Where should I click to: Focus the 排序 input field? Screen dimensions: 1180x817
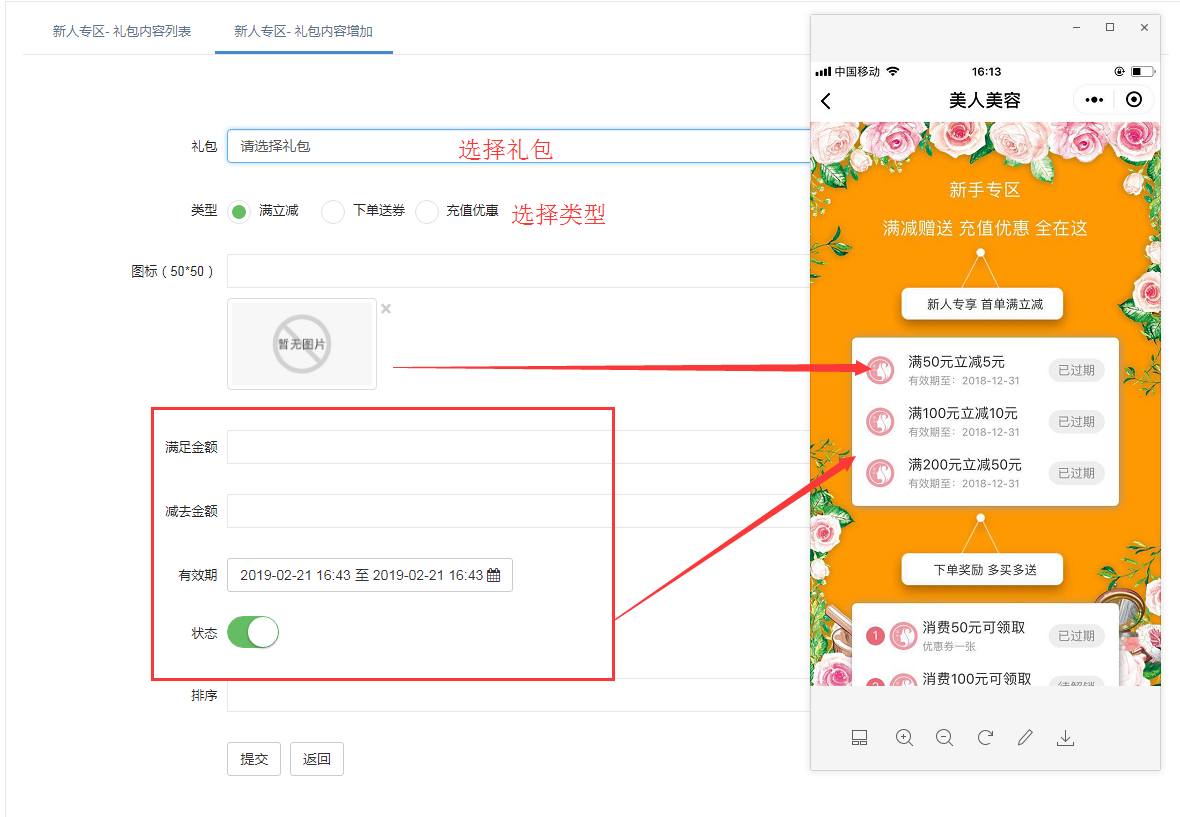tap(519, 695)
